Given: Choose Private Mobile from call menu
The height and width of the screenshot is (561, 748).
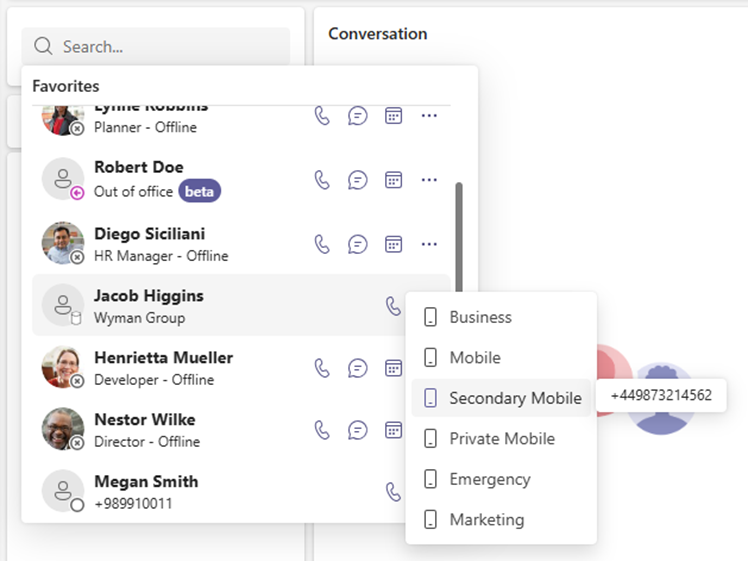Looking at the screenshot, I should coord(501,438).
